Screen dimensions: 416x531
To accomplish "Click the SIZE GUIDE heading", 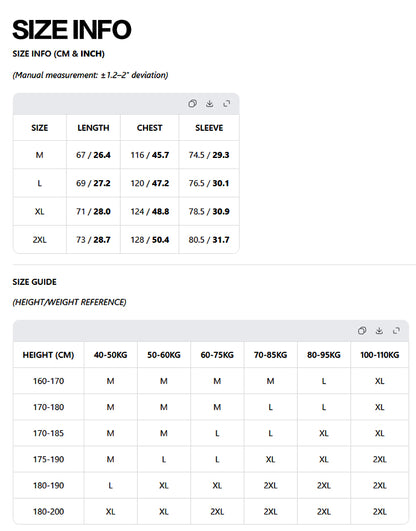I will point(35,282).
